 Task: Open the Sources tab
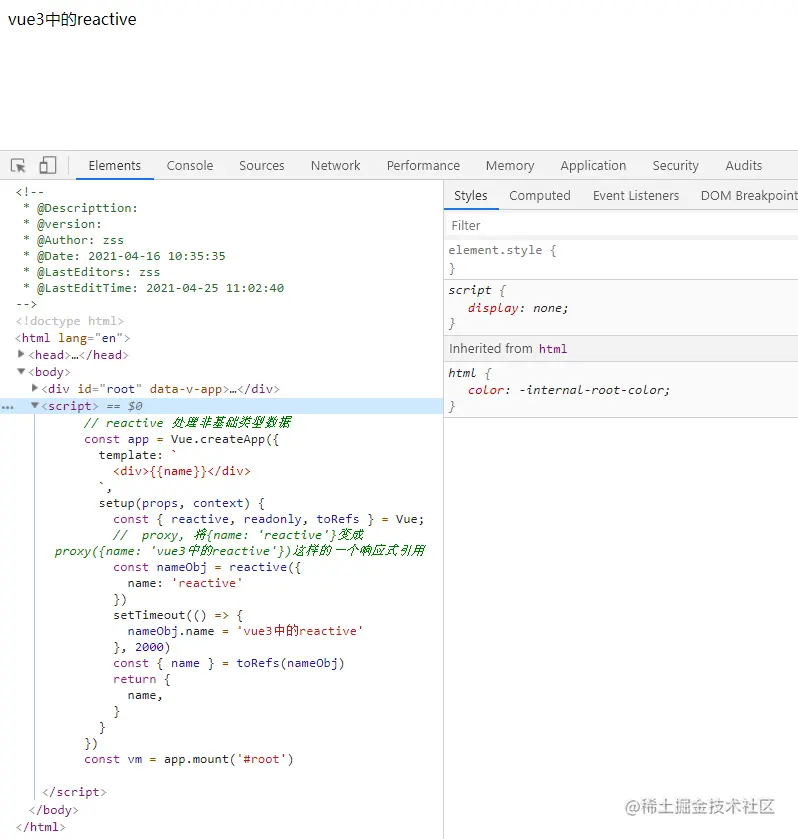[x=262, y=166]
